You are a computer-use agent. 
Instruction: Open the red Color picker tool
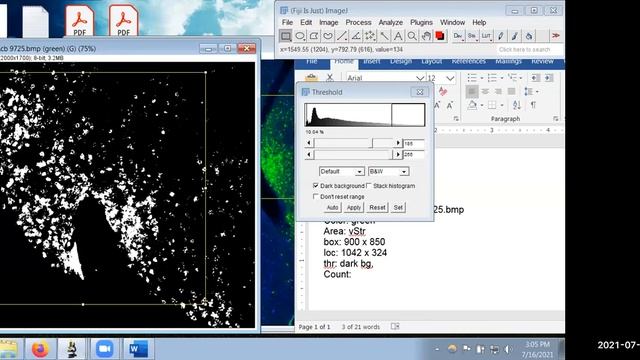coord(440,36)
